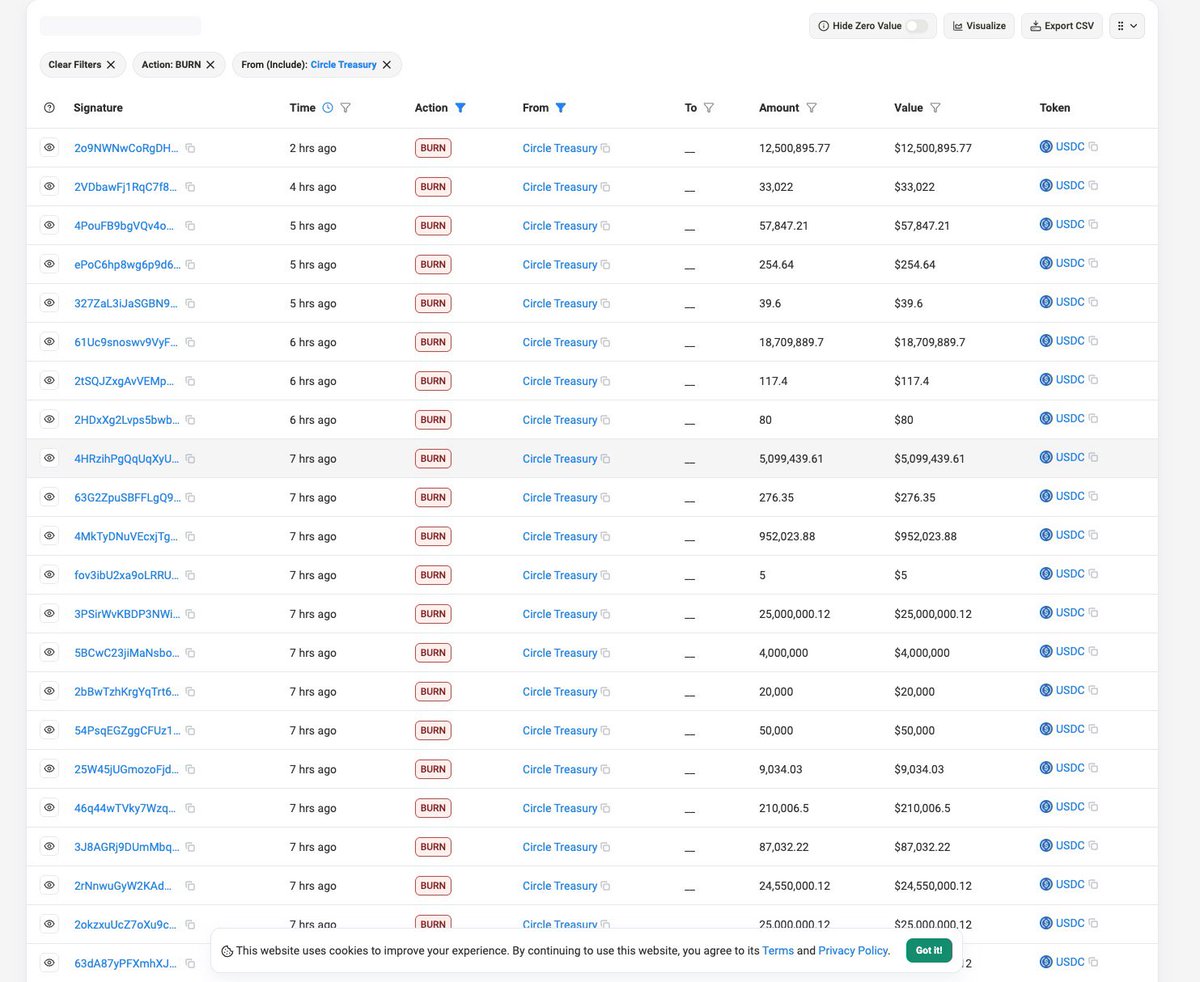The height and width of the screenshot is (982, 1200).
Task: Open Circle Treasury account in 210,006.5 row
Action: pos(560,808)
